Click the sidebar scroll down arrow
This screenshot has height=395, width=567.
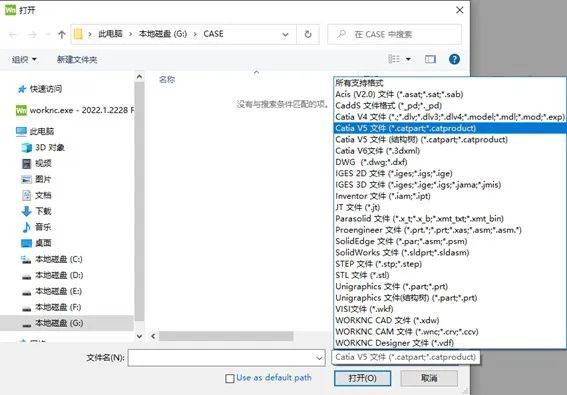pos(139,336)
